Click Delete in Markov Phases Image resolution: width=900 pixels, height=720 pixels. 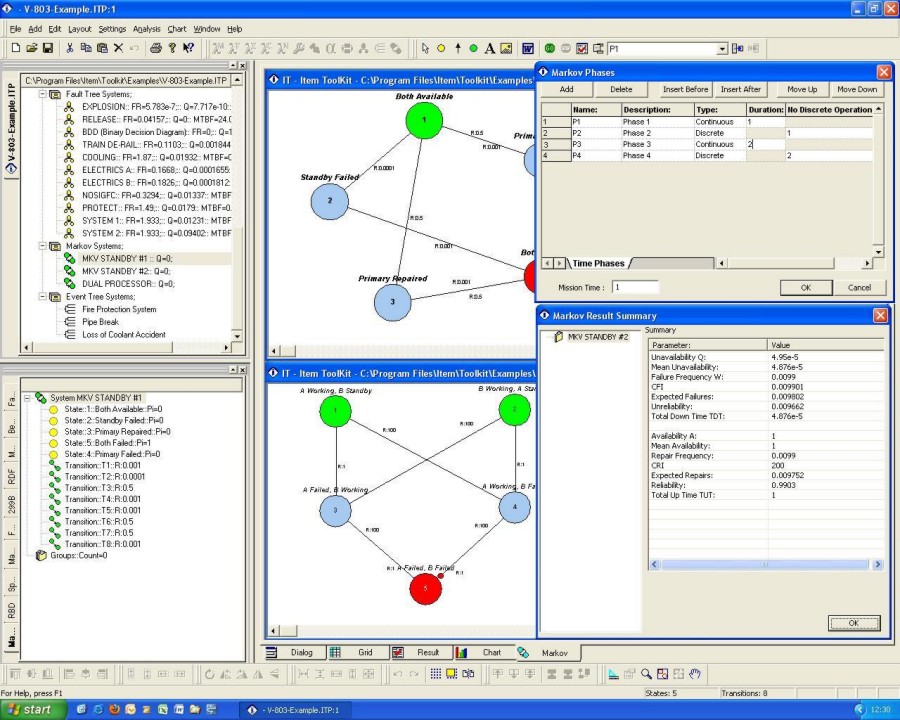tap(621, 89)
